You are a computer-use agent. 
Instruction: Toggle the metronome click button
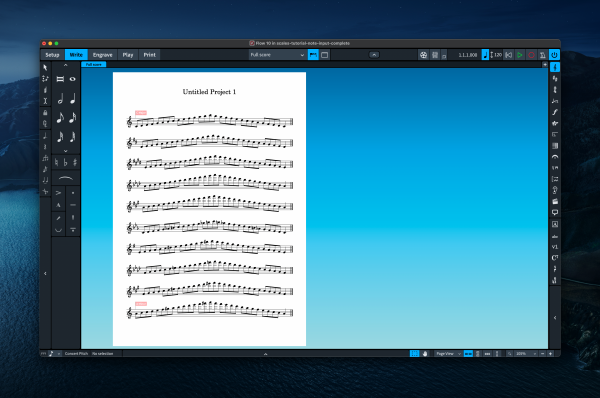click(x=543, y=55)
